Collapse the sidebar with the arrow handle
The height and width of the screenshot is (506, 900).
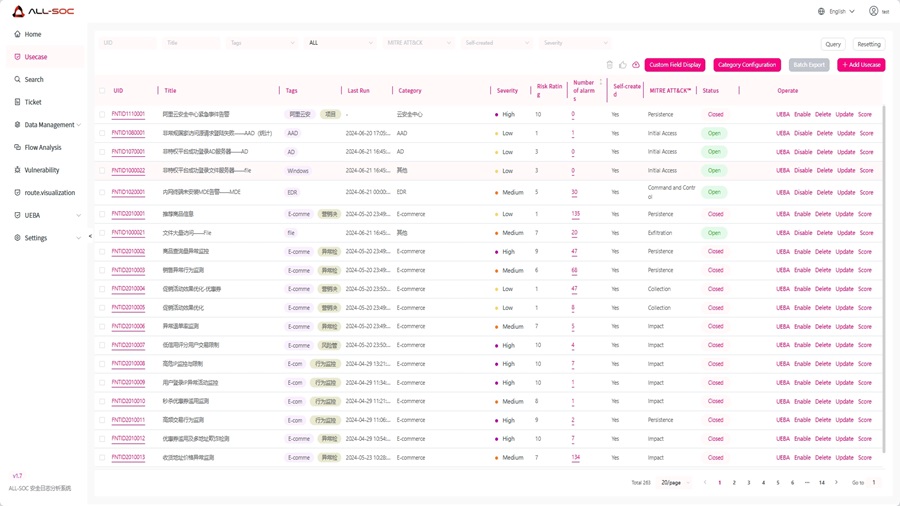click(x=90, y=237)
